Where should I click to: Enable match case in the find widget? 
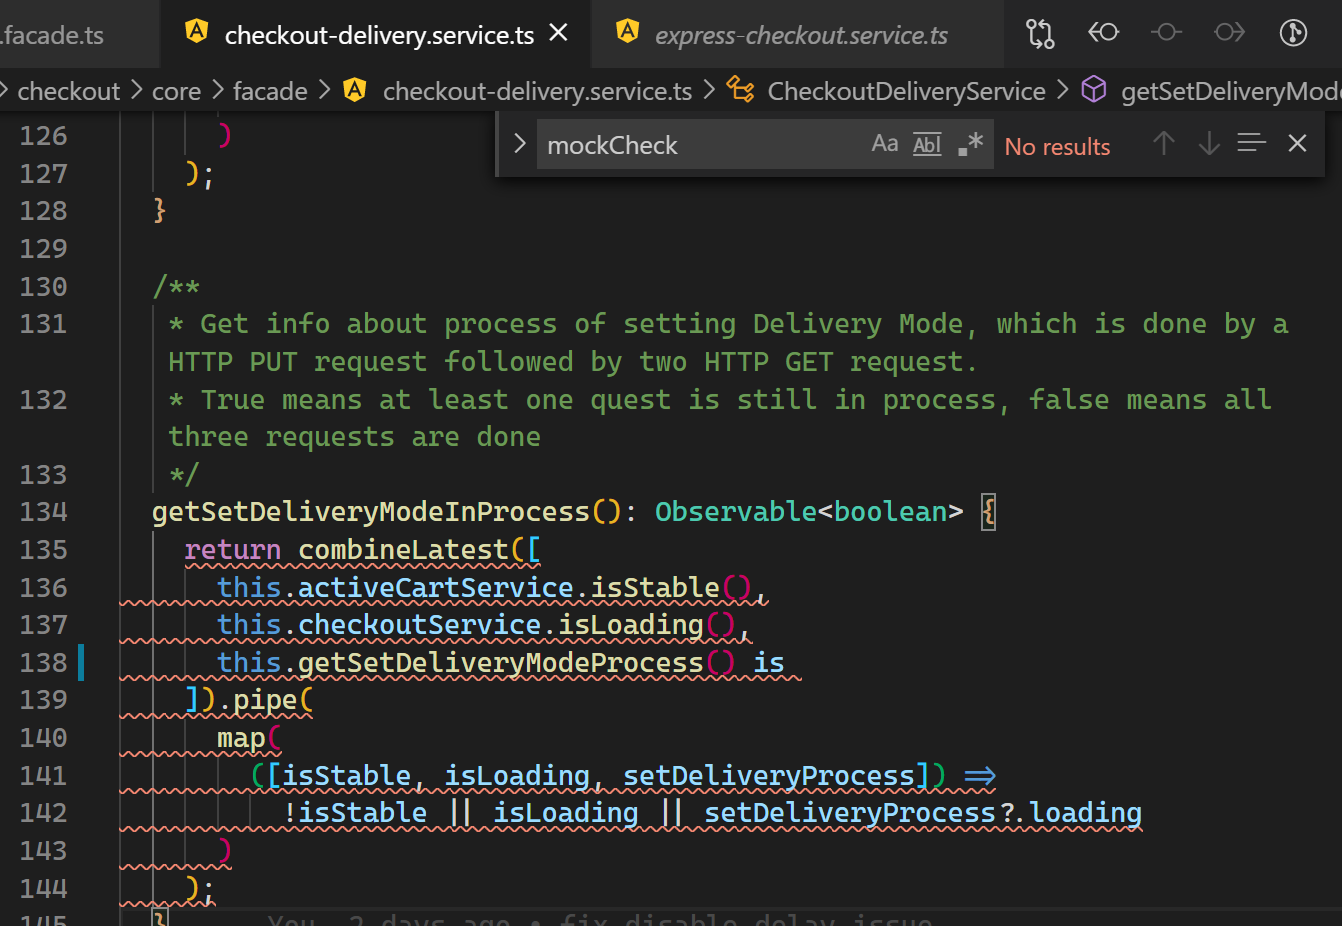click(884, 144)
